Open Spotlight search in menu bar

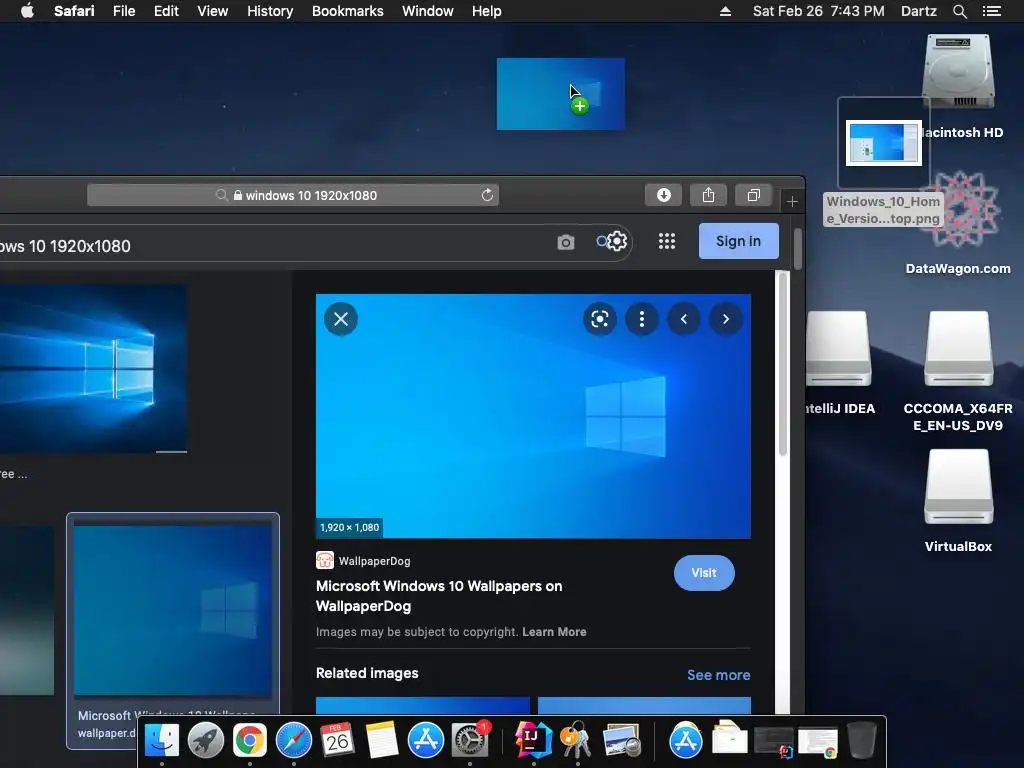click(x=959, y=11)
